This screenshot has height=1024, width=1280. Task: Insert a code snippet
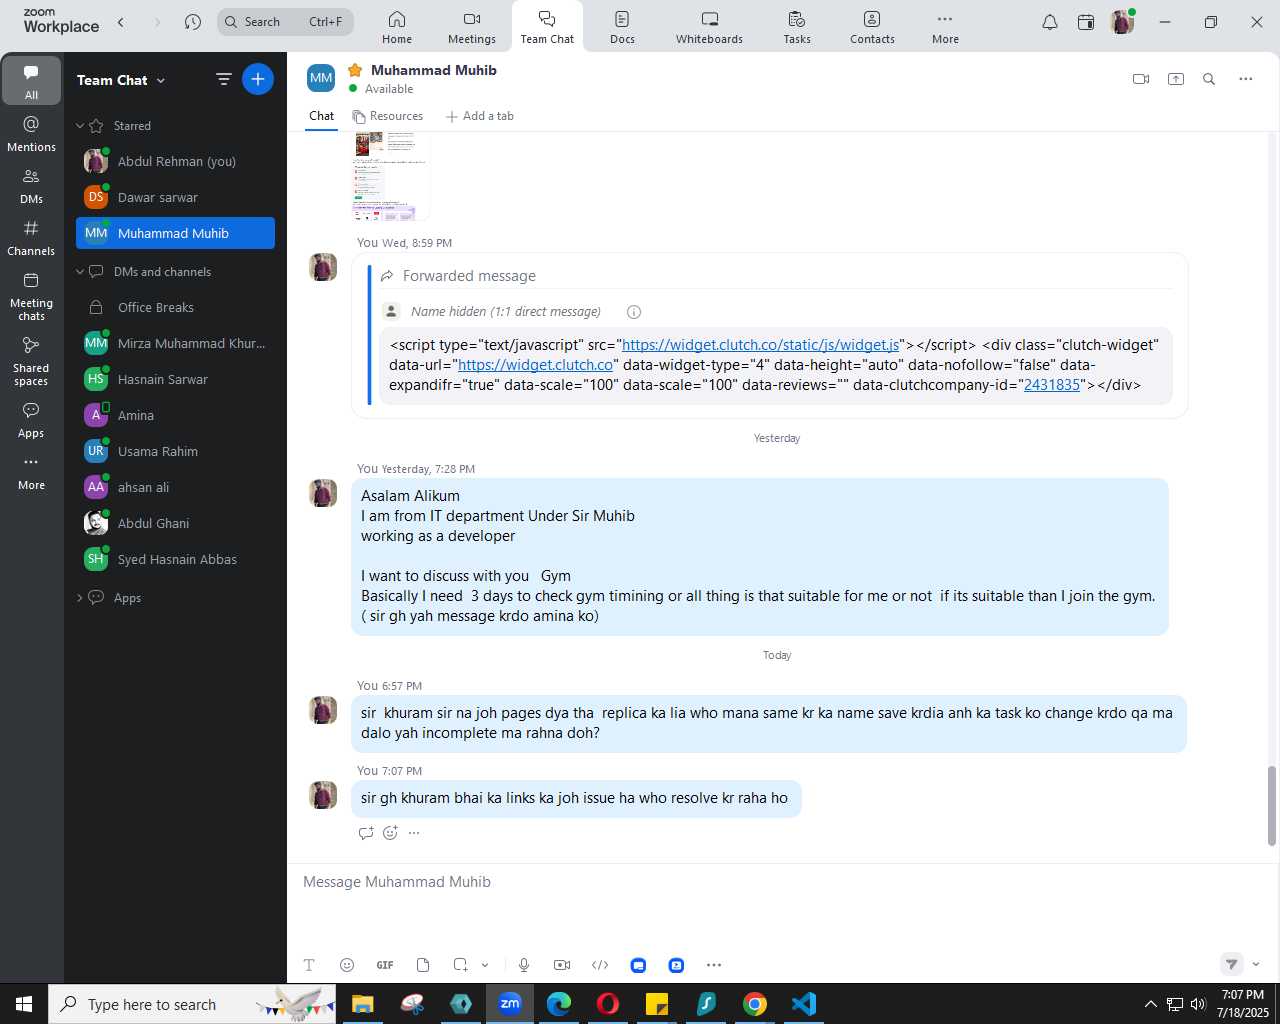click(600, 965)
